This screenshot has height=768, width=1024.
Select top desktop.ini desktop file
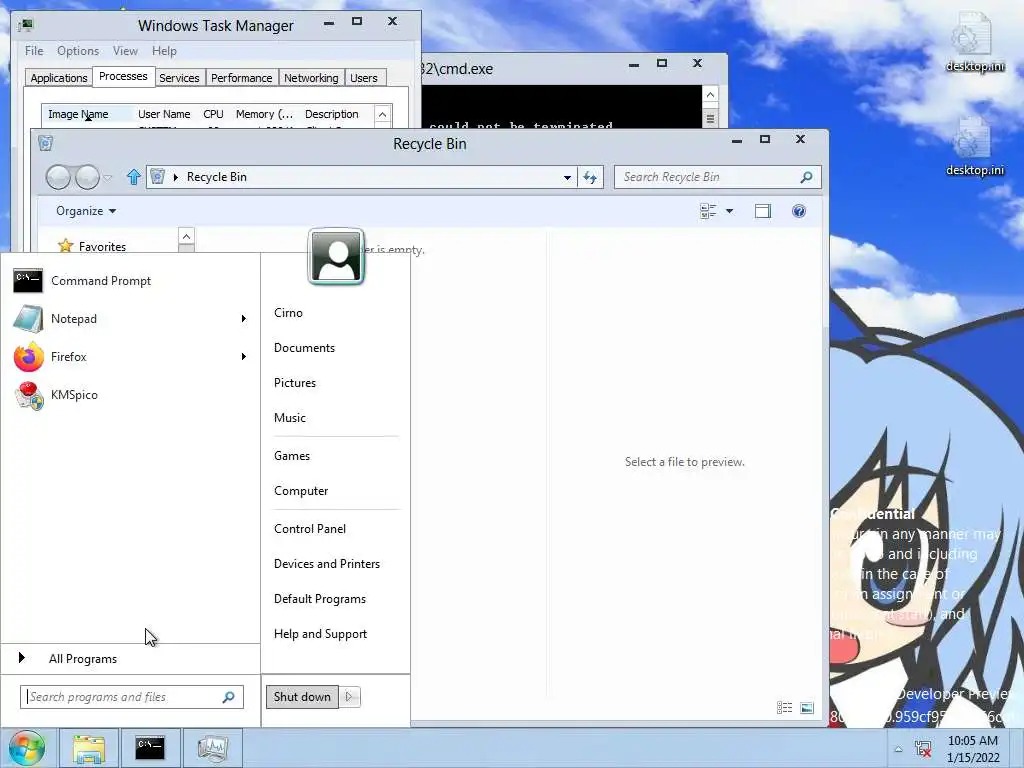pos(974,43)
